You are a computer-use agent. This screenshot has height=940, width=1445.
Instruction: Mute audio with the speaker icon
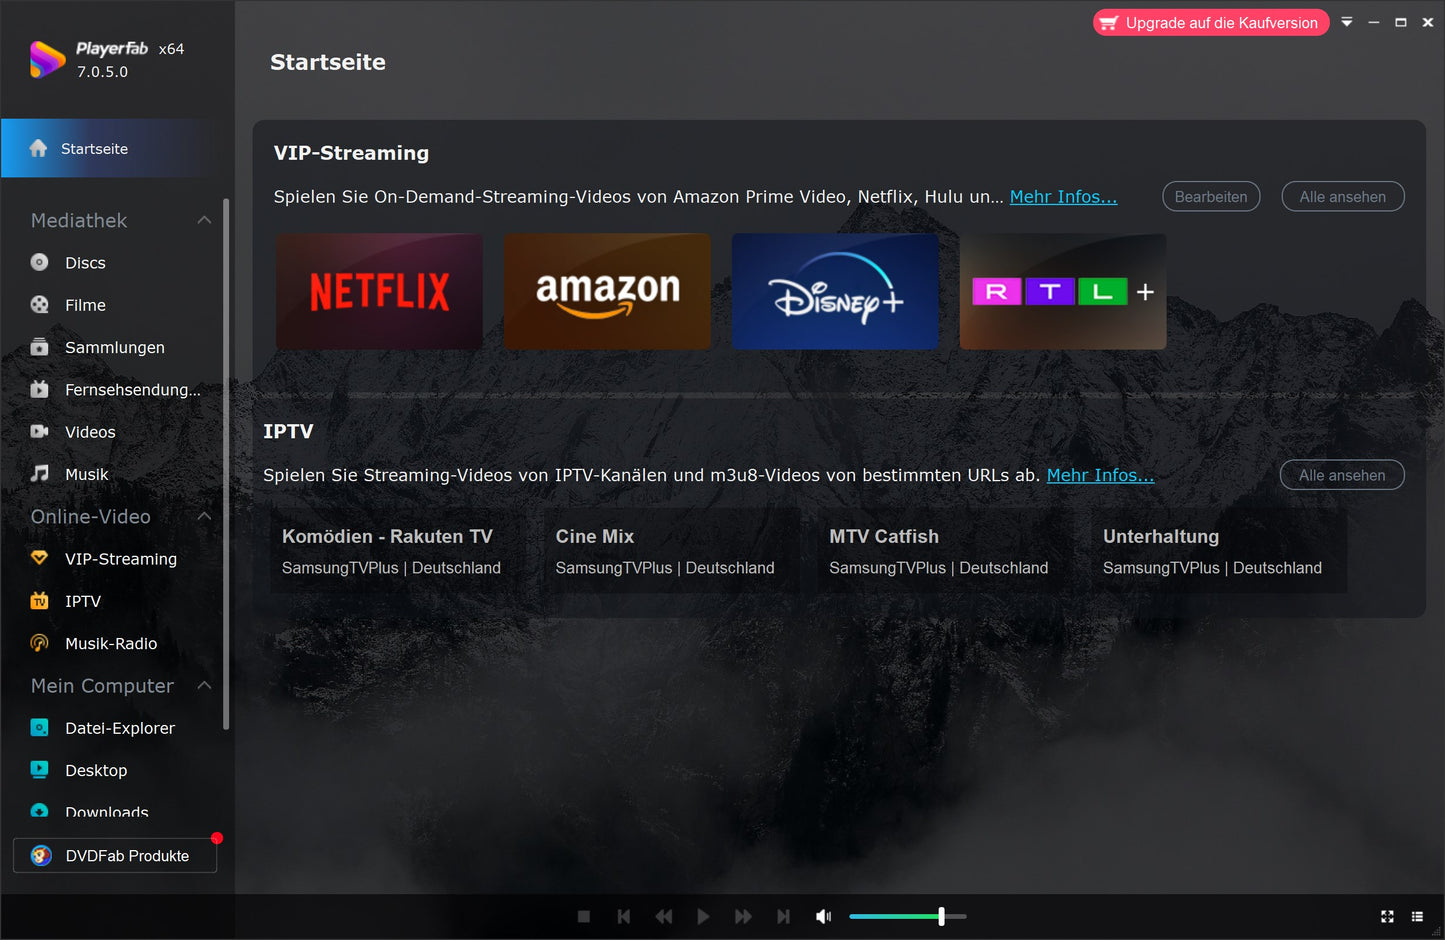[x=823, y=916]
